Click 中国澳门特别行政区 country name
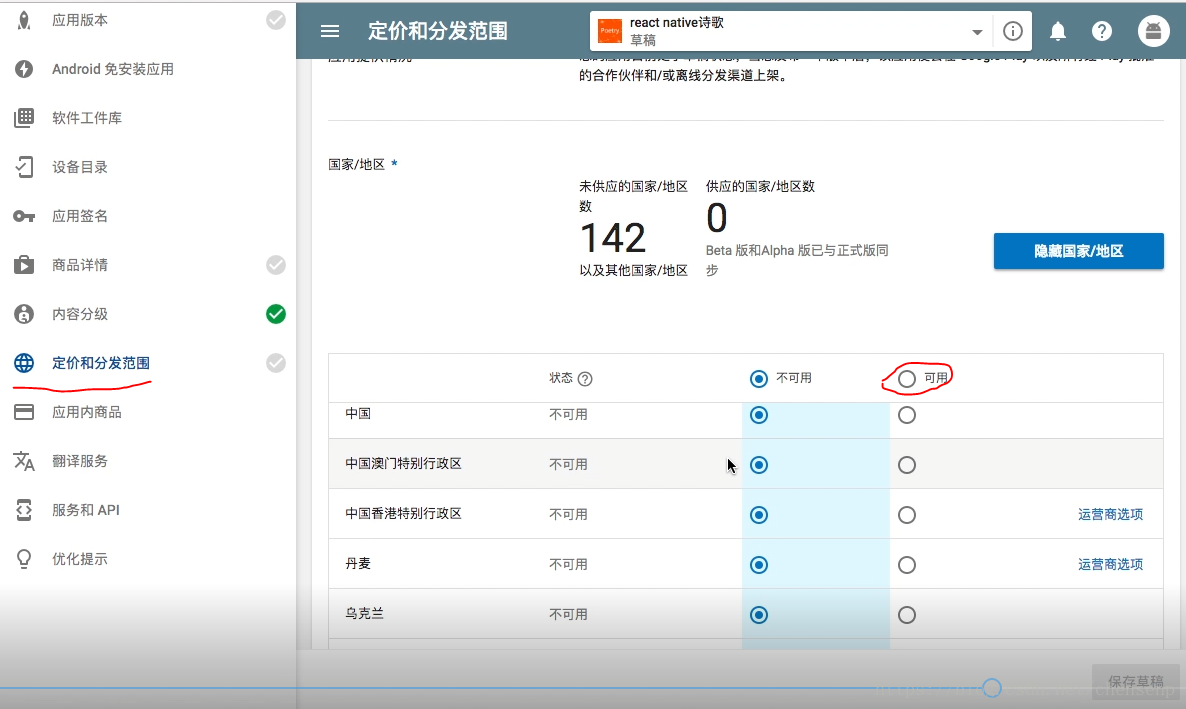This screenshot has height=709, width=1186. (x=403, y=464)
